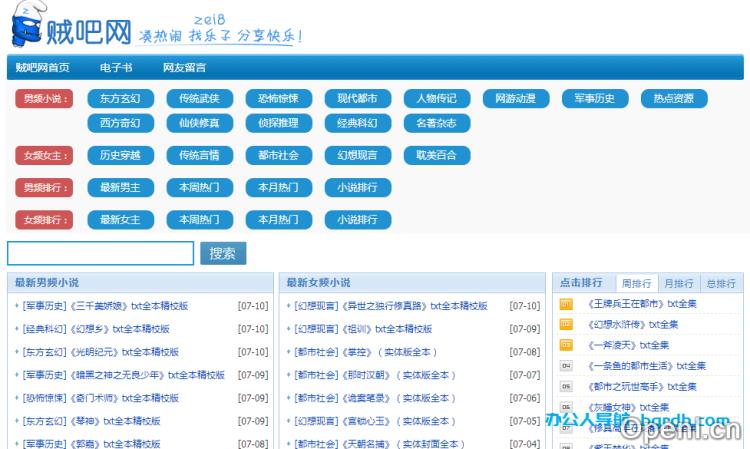Switch to the 总排行 tab
This screenshot has width=750, height=449.
pos(721,283)
